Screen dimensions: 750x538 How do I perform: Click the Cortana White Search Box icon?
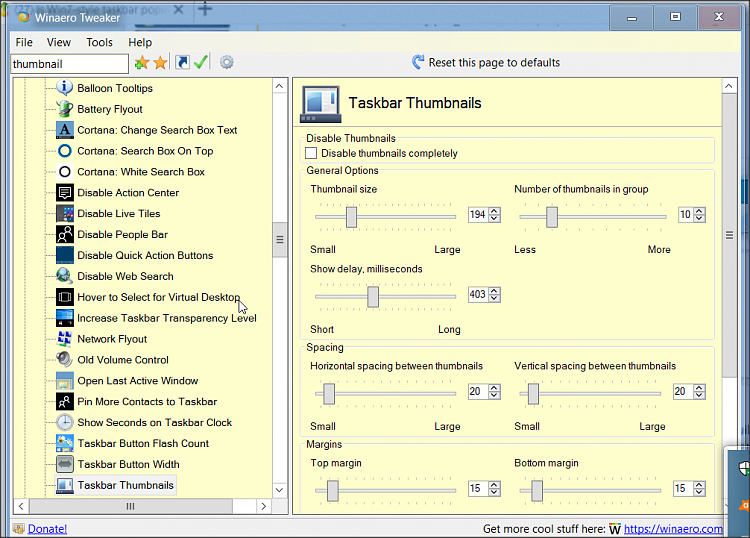(65, 172)
